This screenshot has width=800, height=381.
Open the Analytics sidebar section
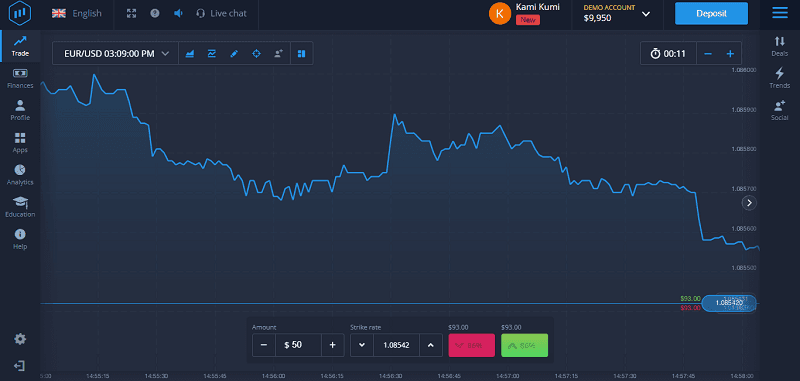pyautogui.click(x=20, y=175)
